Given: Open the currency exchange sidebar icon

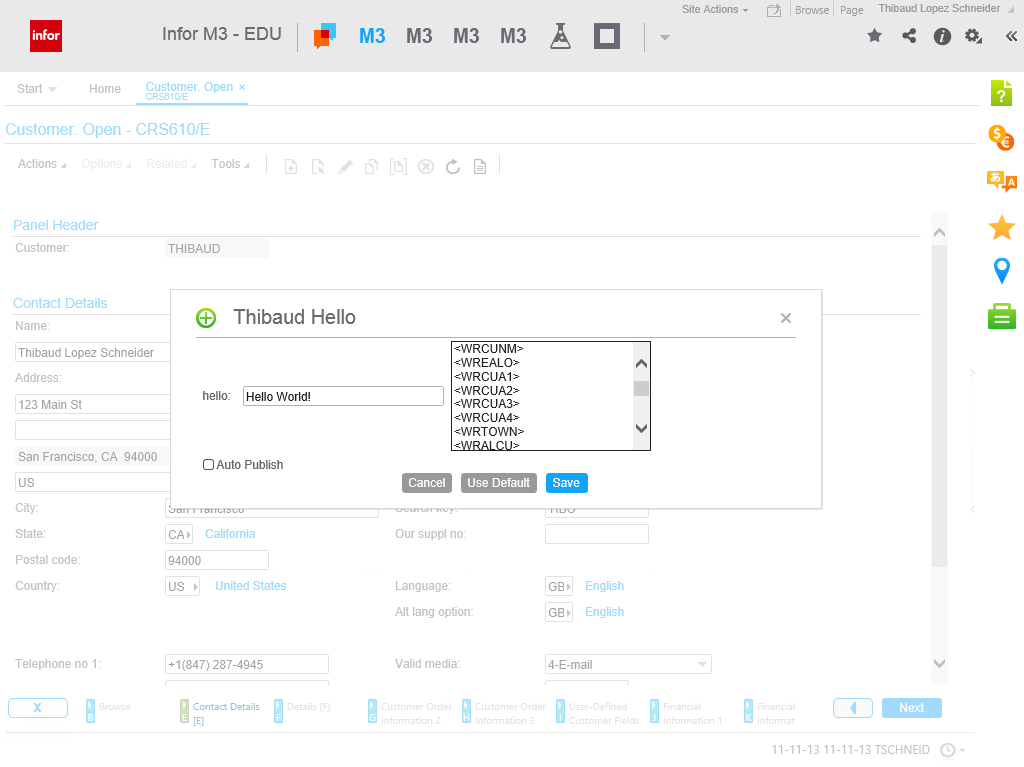Looking at the screenshot, I should point(1001,138).
